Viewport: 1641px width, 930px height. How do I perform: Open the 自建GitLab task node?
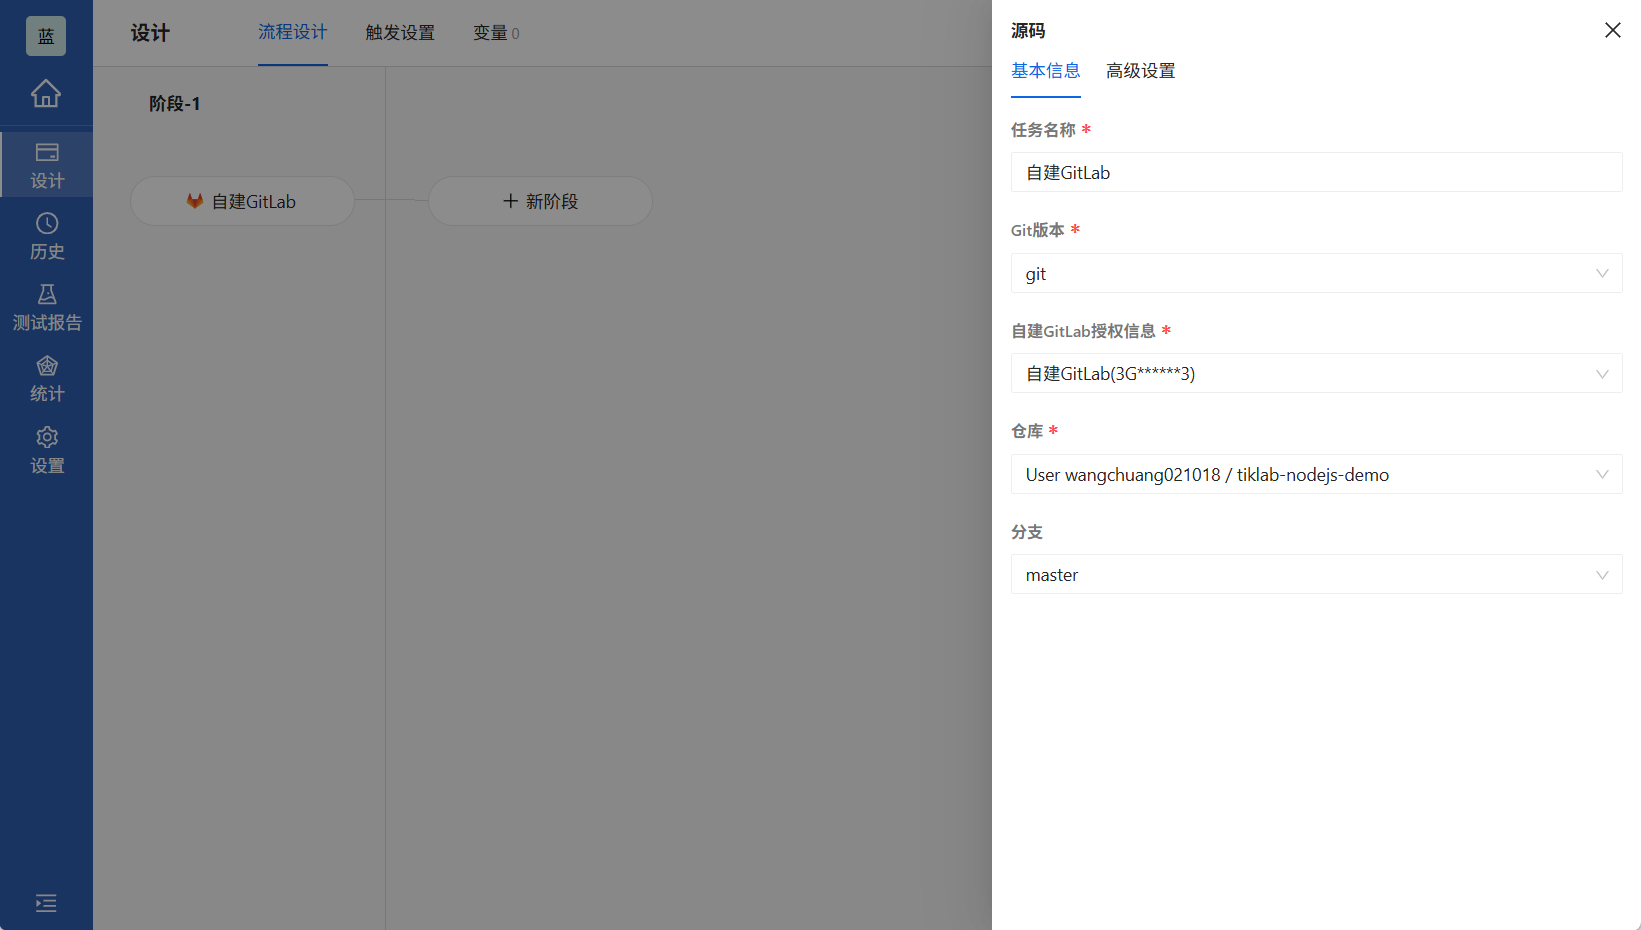point(252,200)
